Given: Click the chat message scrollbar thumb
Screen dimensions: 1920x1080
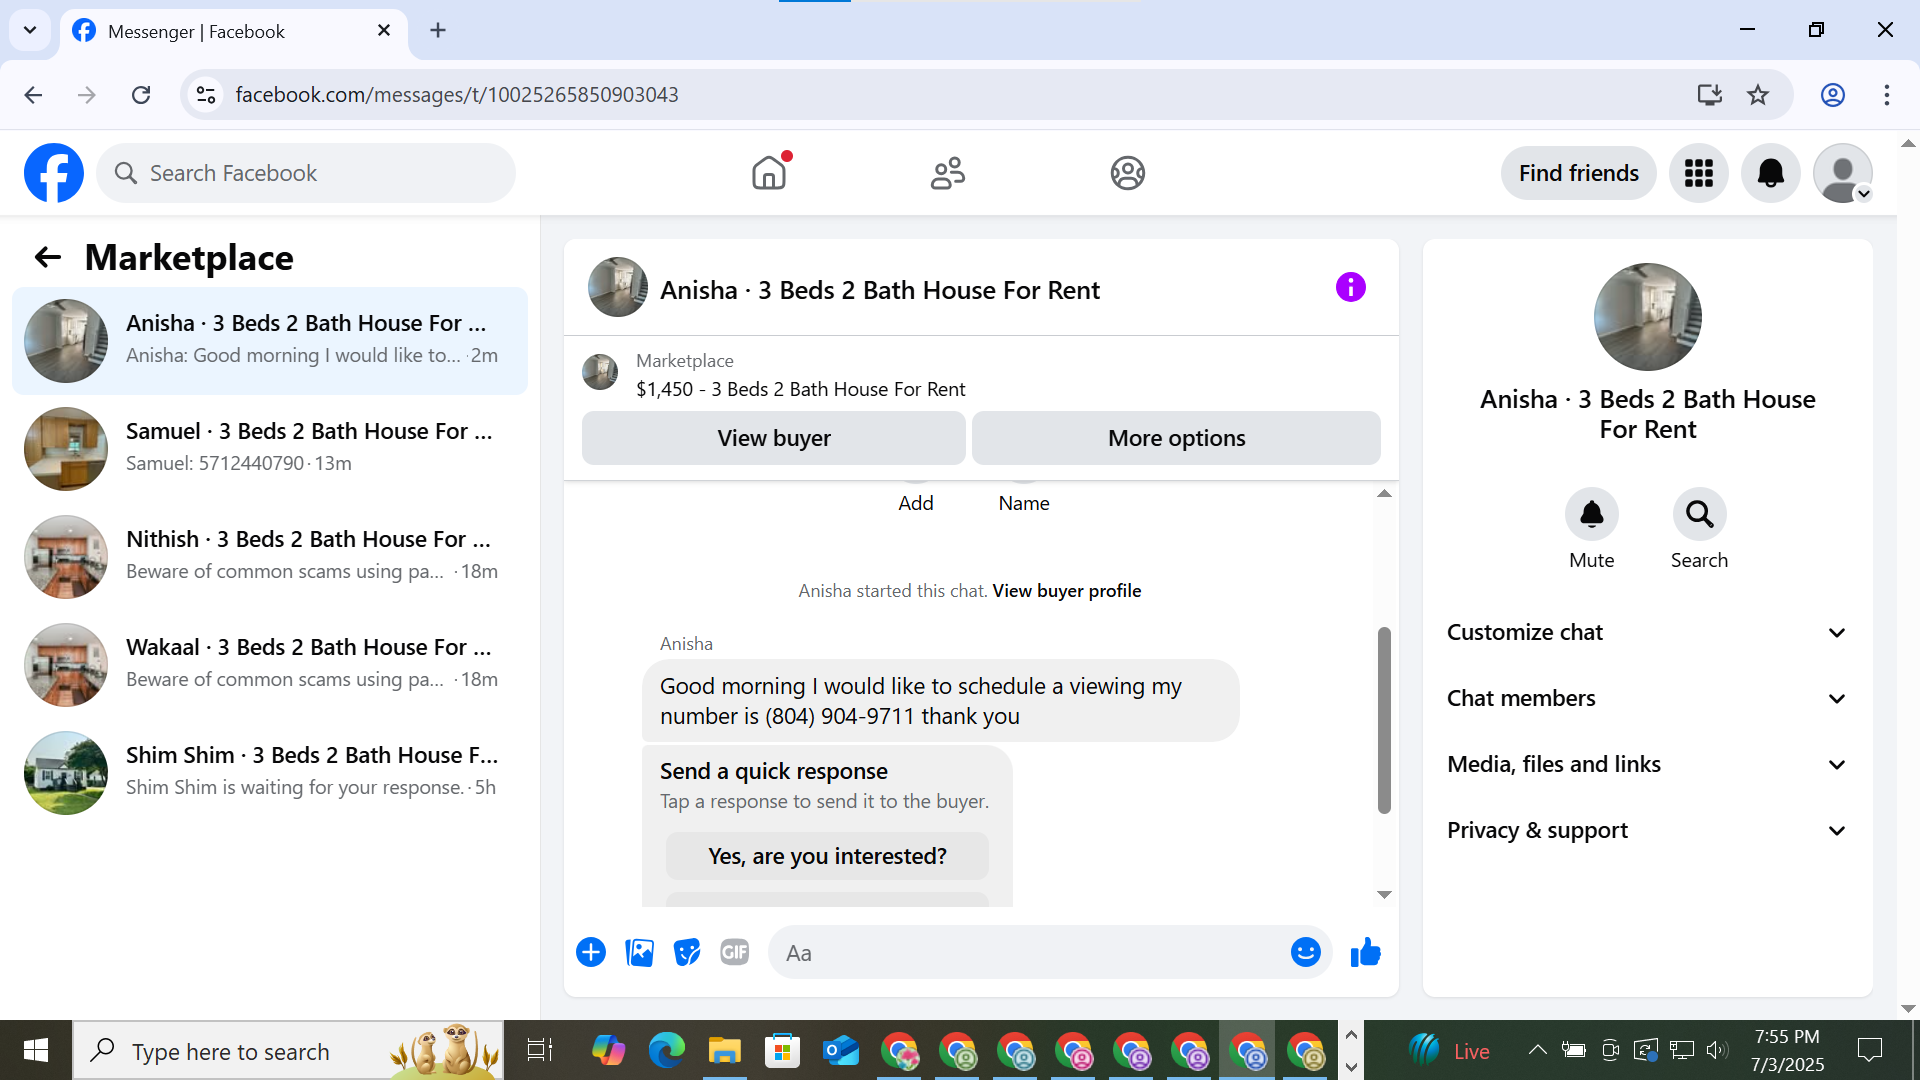Looking at the screenshot, I should (1384, 720).
